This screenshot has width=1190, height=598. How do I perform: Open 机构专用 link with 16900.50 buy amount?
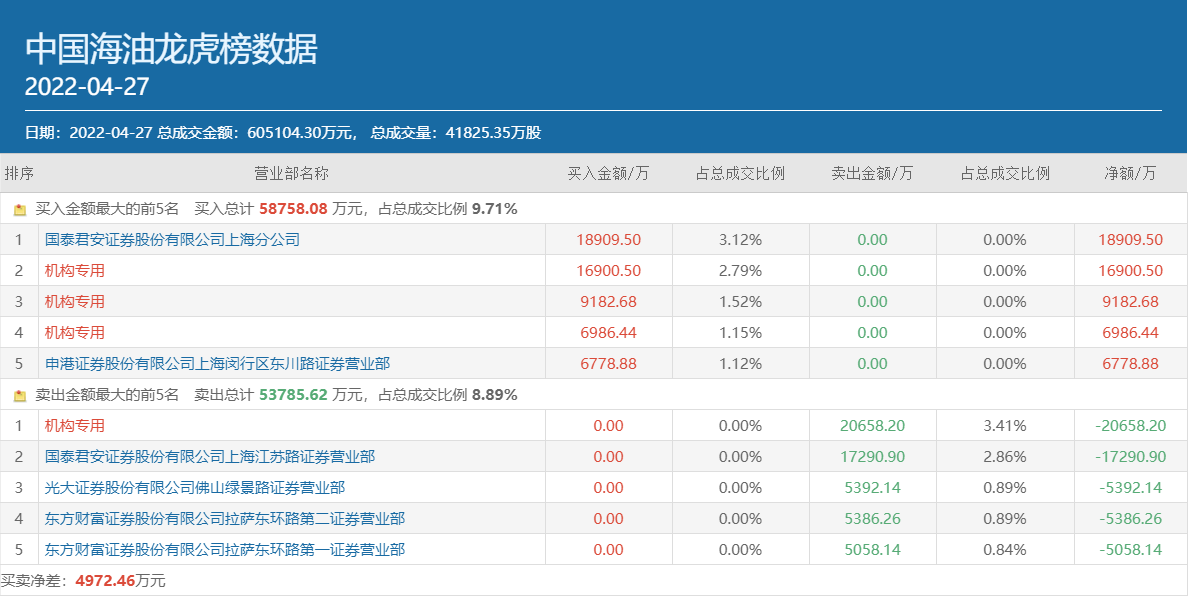pyautogui.click(x=74, y=271)
